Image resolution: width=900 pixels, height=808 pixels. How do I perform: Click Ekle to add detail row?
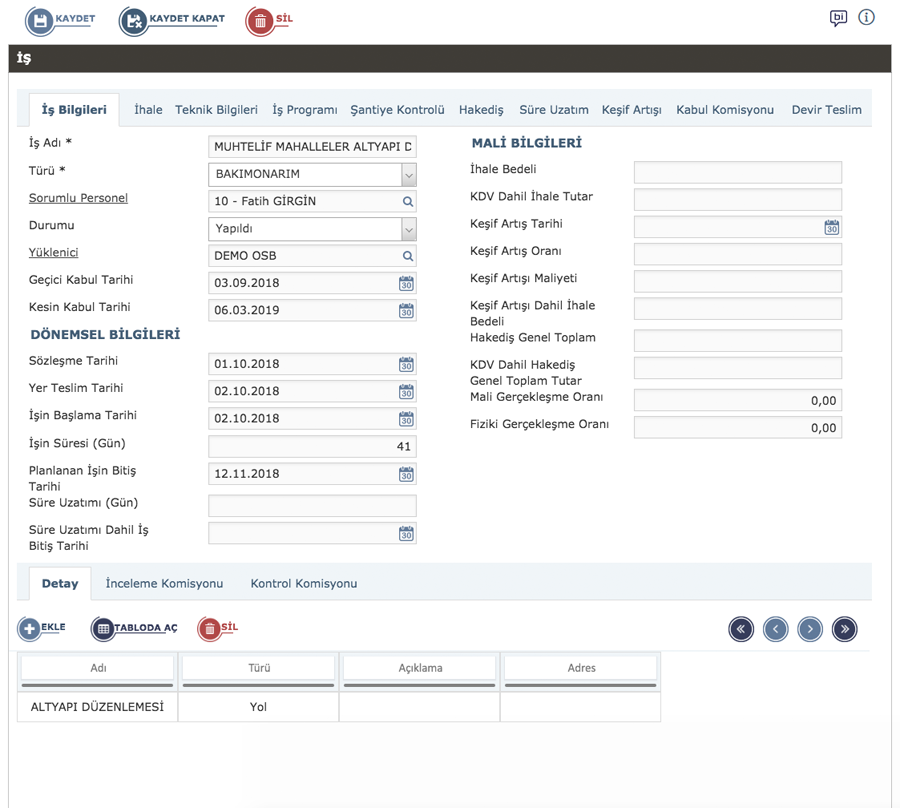[30, 628]
